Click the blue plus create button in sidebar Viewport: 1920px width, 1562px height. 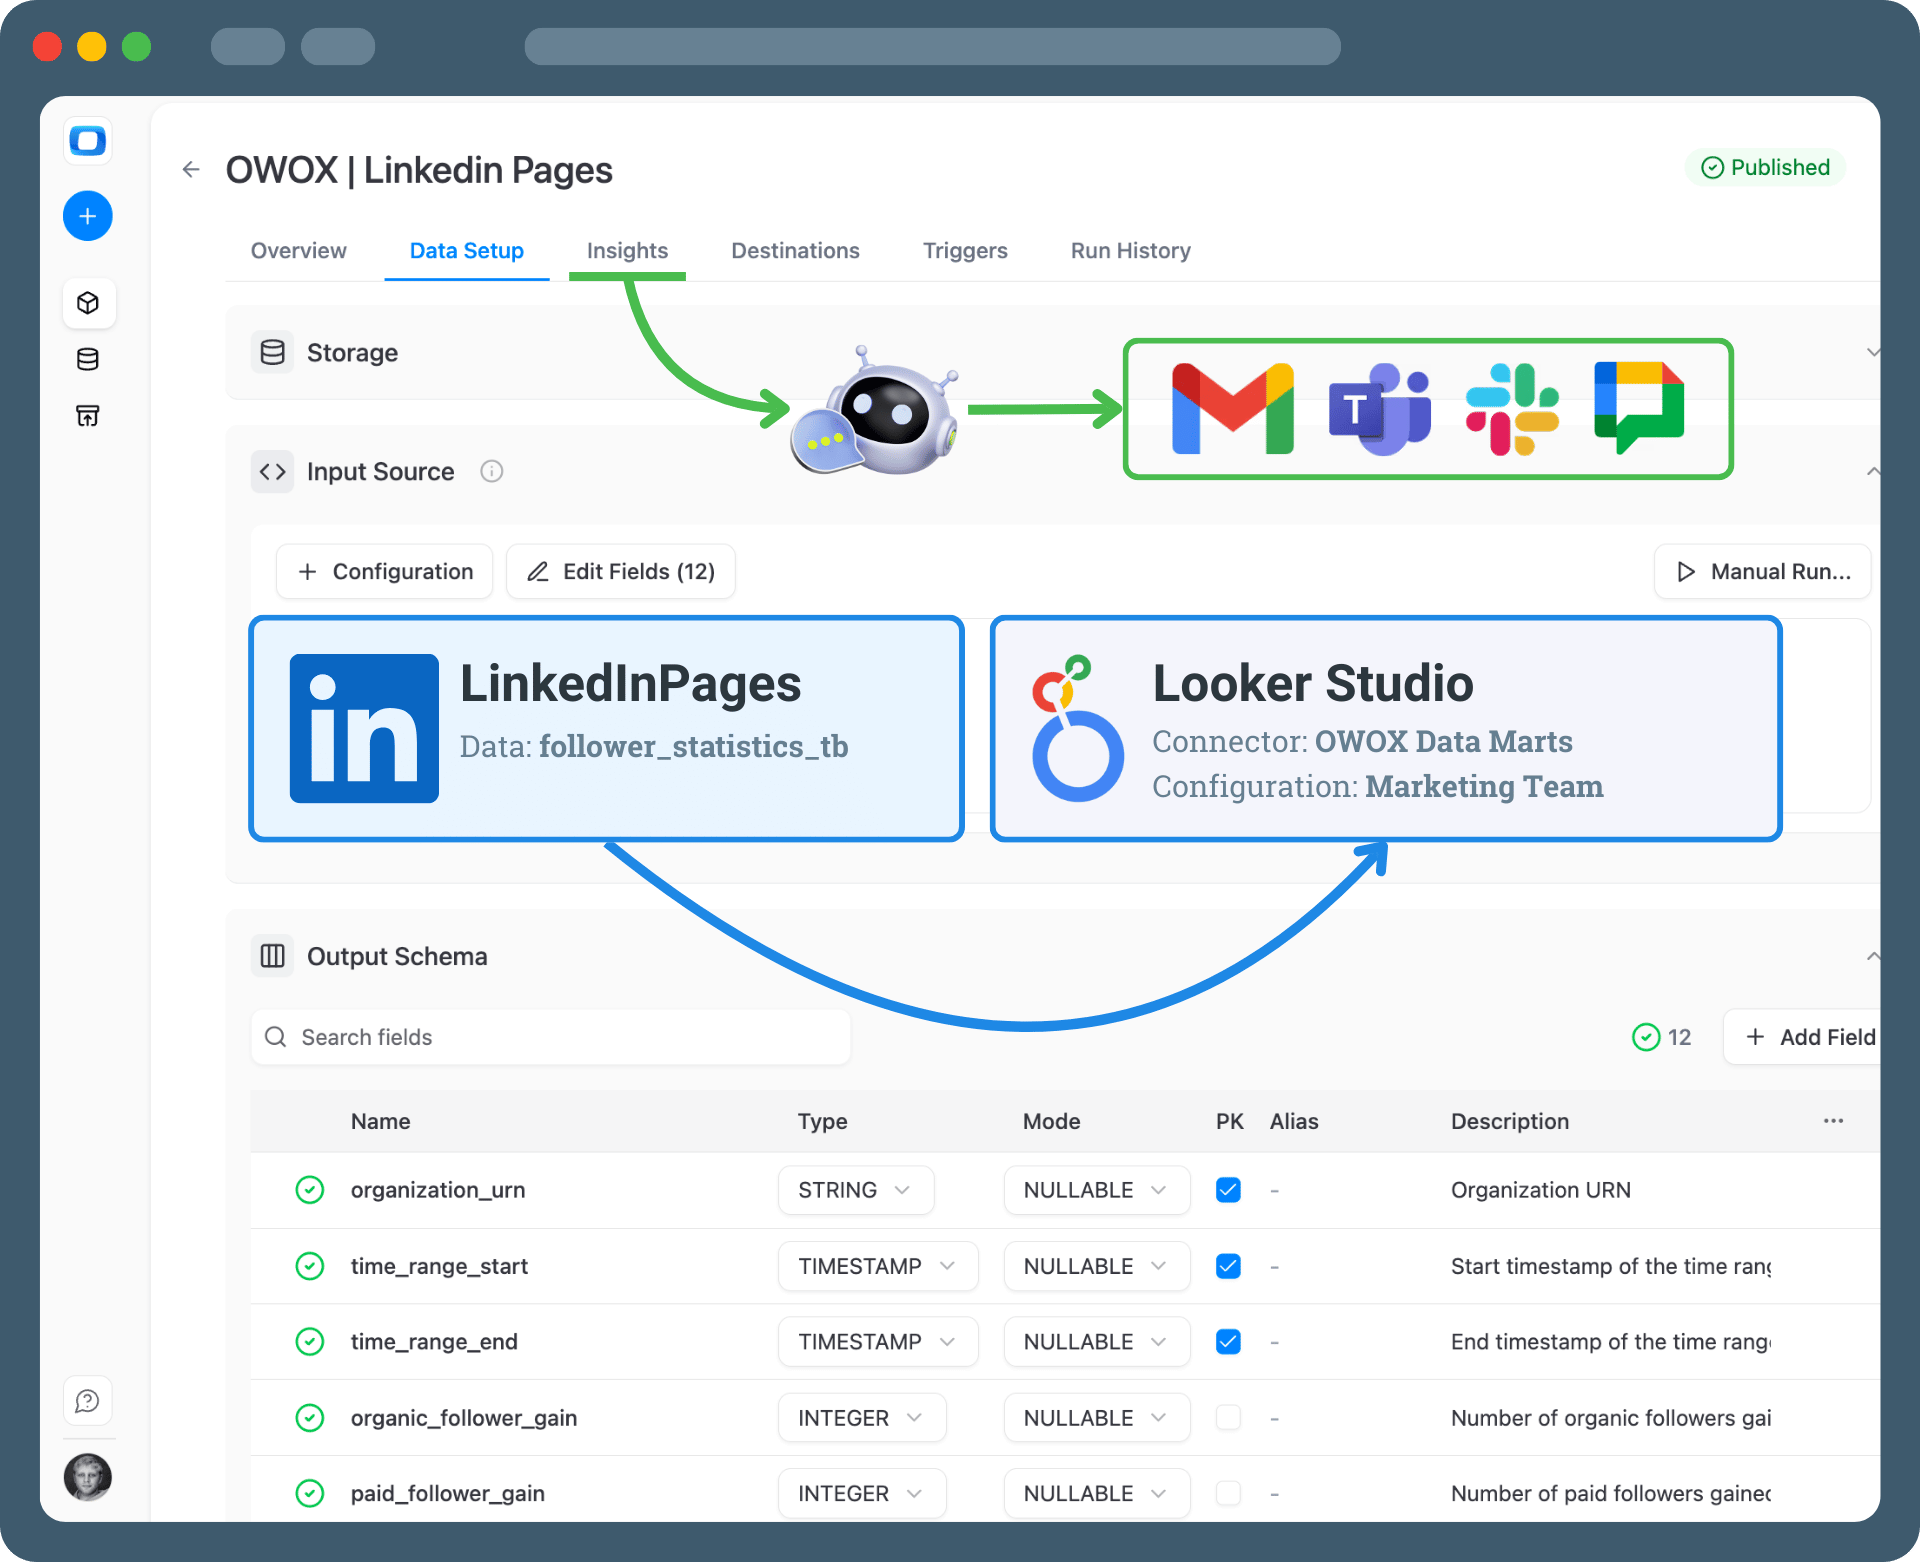click(88, 216)
